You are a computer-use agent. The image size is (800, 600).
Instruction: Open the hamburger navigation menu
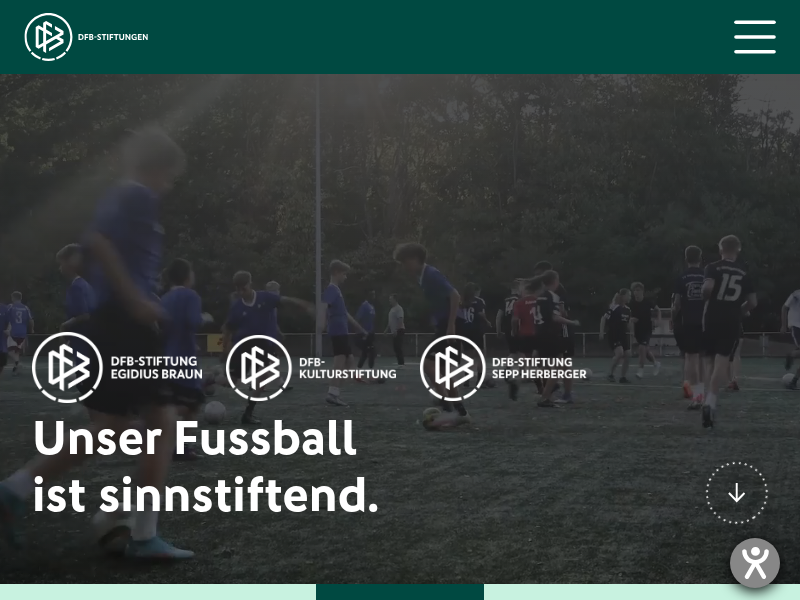[755, 37]
